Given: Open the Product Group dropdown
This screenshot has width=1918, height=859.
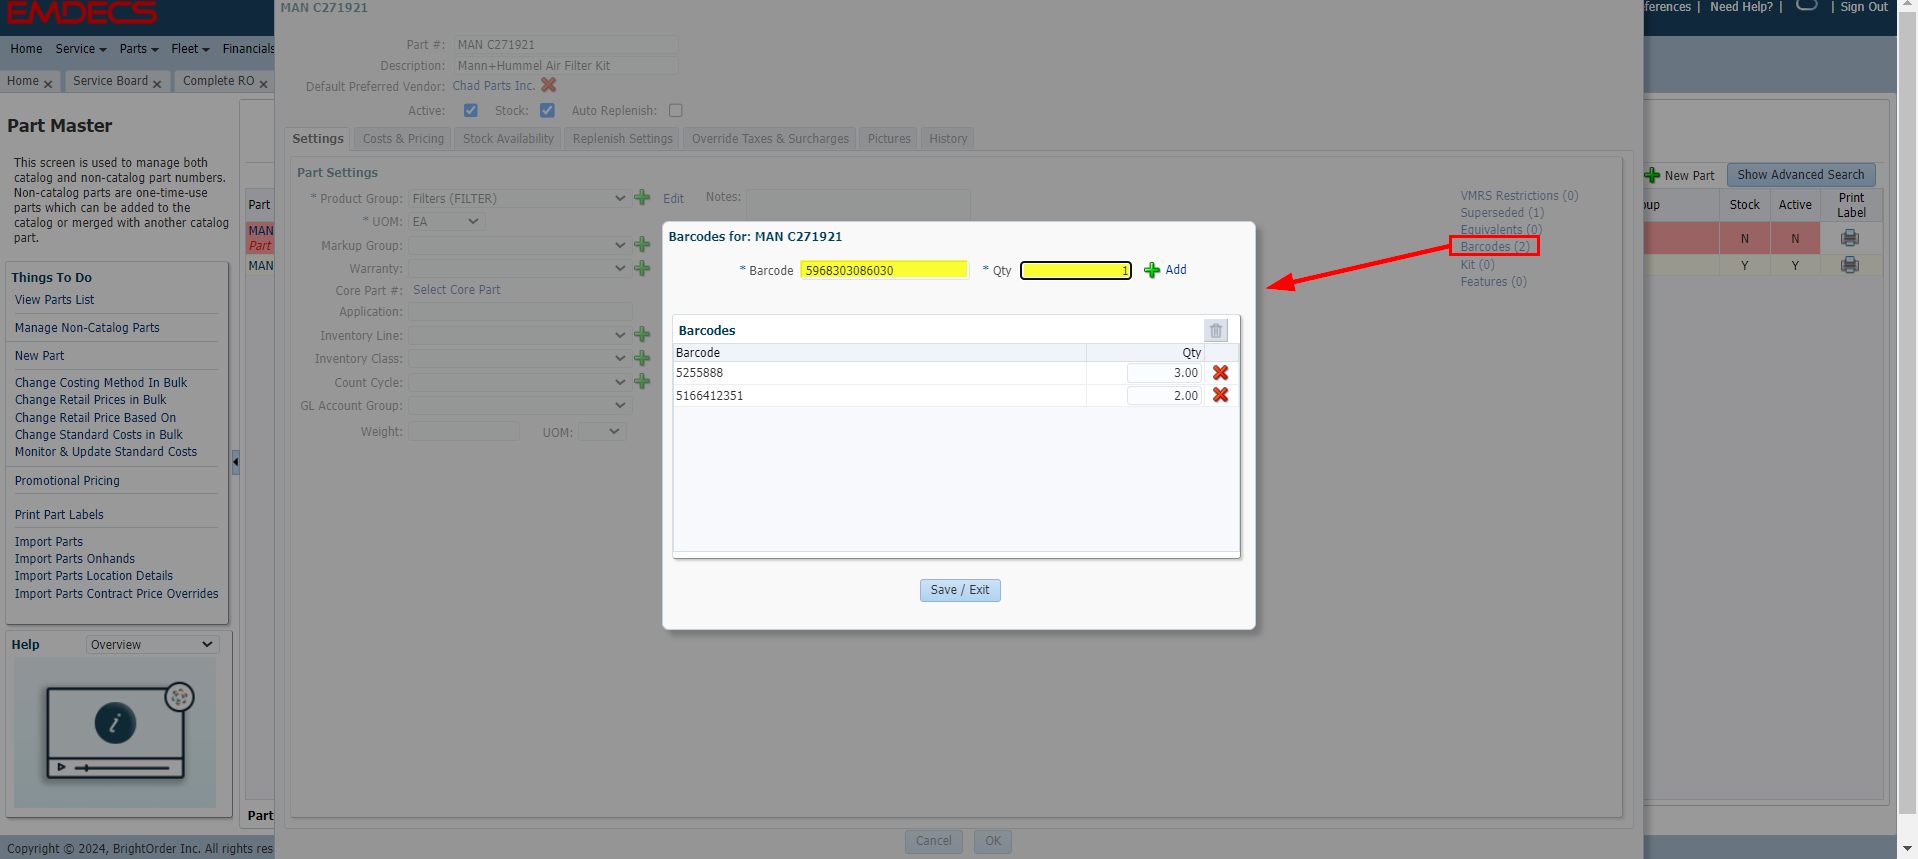Looking at the screenshot, I should point(518,198).
